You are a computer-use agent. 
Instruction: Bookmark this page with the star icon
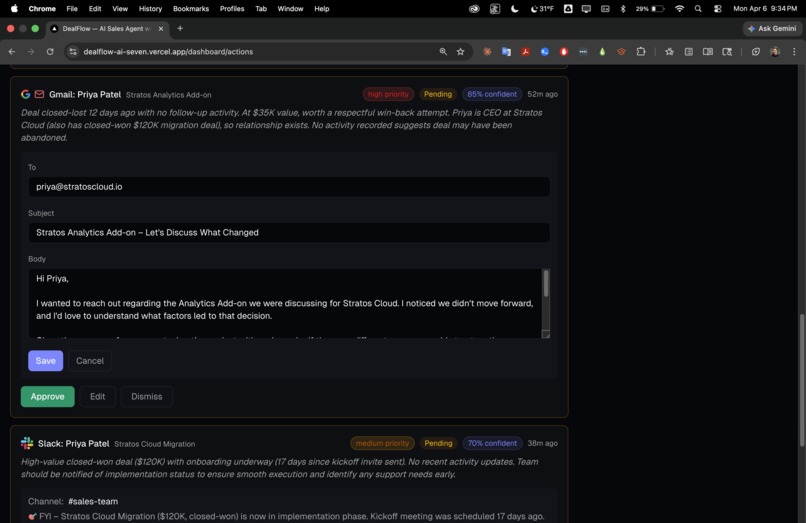461,51
